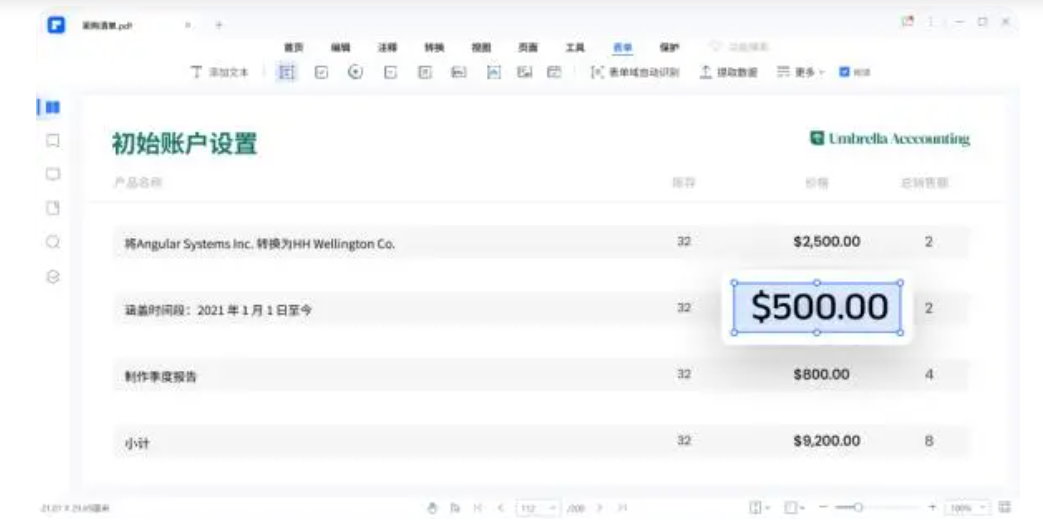Open the title bar more options menu
Screen dimensions: 1043x527
tap(931, 21)
